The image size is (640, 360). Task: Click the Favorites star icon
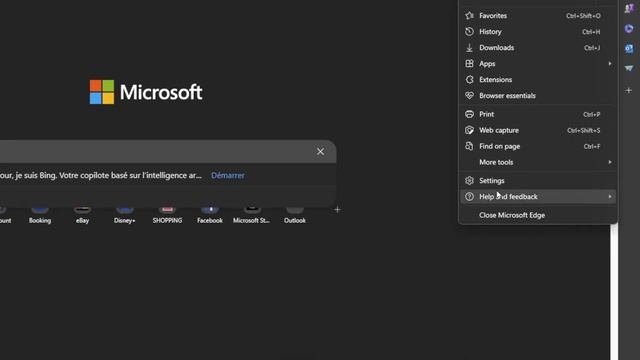coord(469,16)
